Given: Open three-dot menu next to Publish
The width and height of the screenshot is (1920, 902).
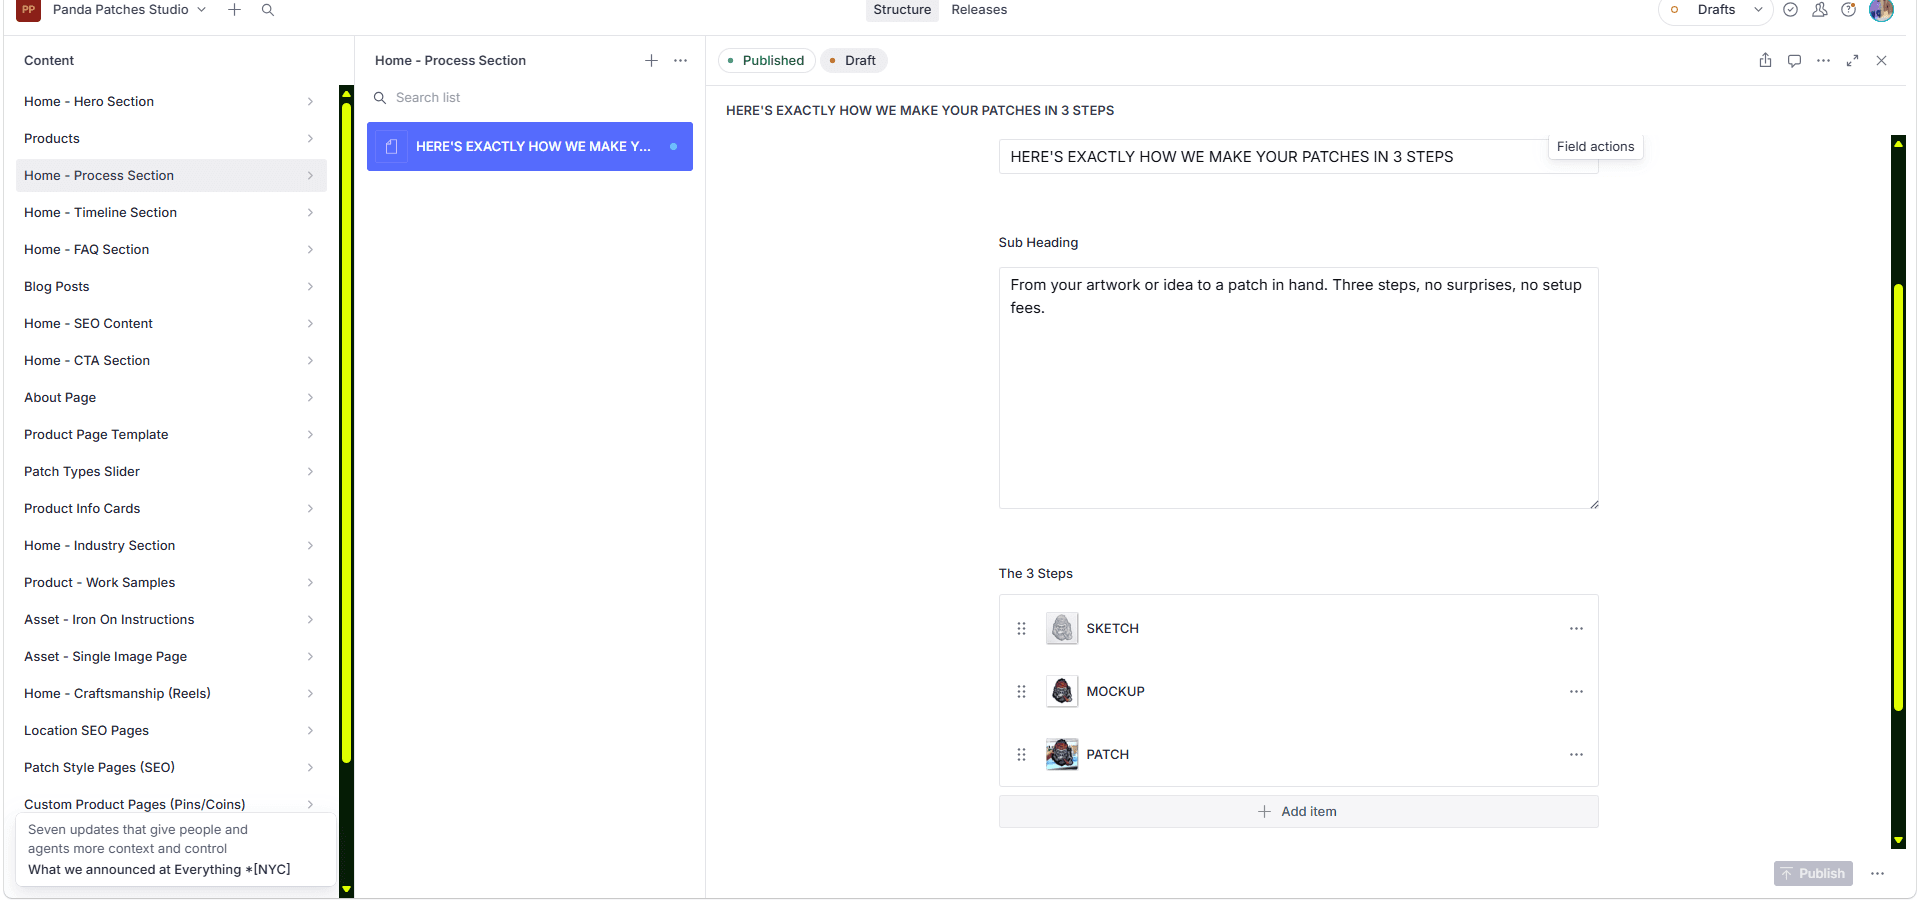Looking at the screenshot, I should pos(1878,874).
